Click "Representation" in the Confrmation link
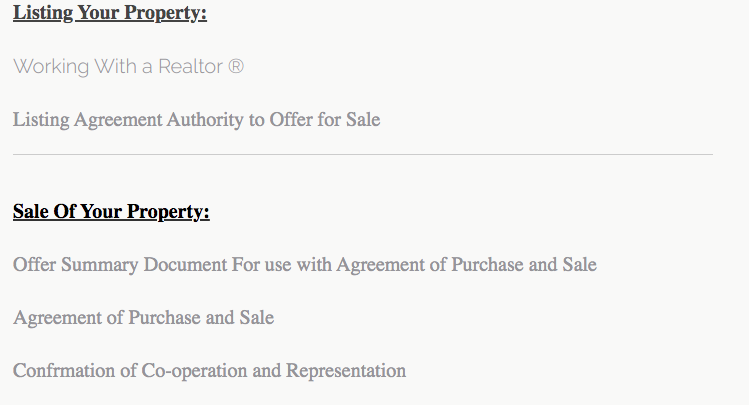 click(346, 371)
